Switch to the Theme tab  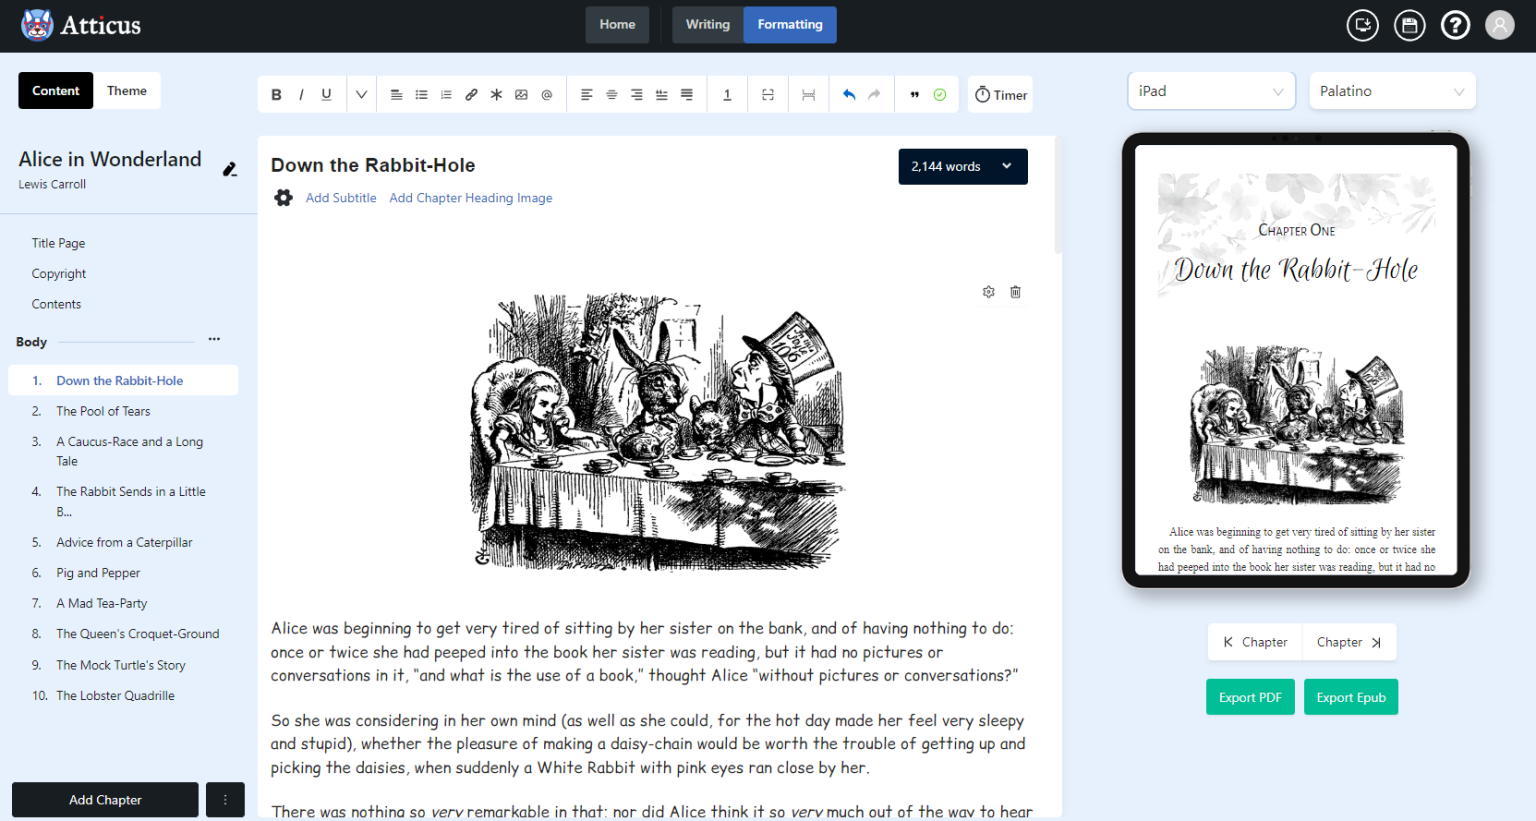(127, 91)
